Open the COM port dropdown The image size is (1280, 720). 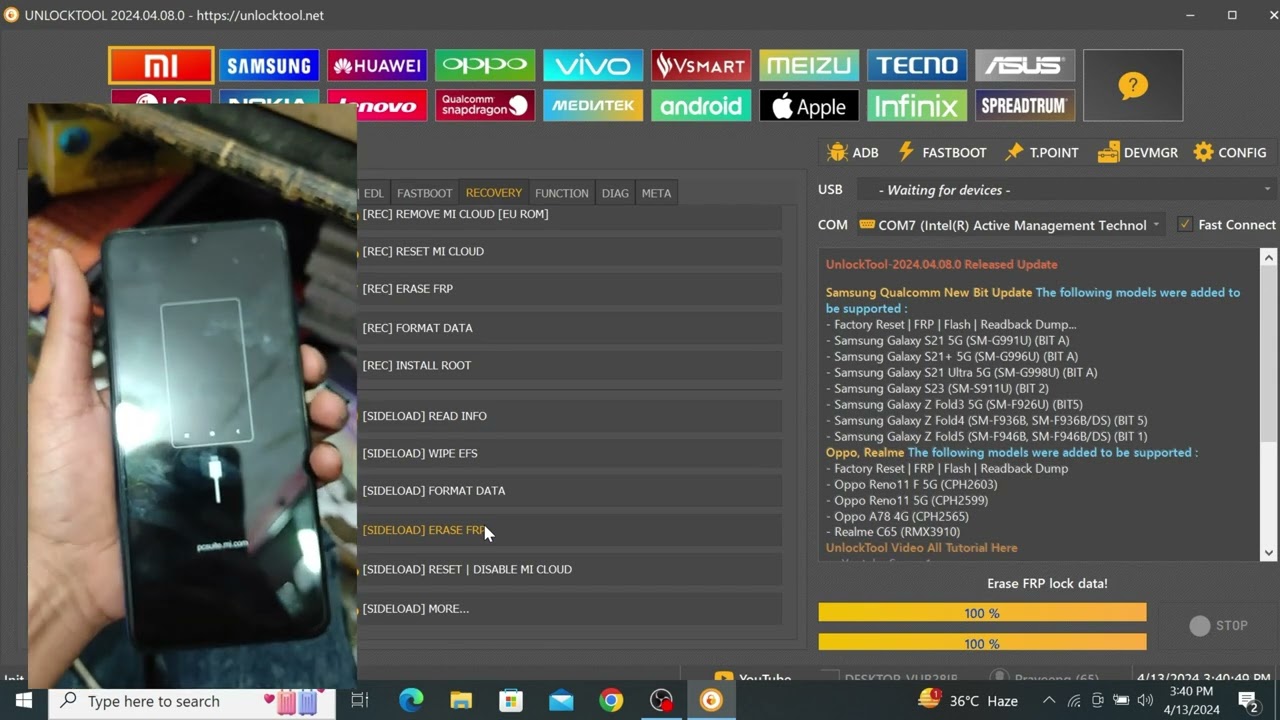pyautogui.click(x=1156, y=225)
